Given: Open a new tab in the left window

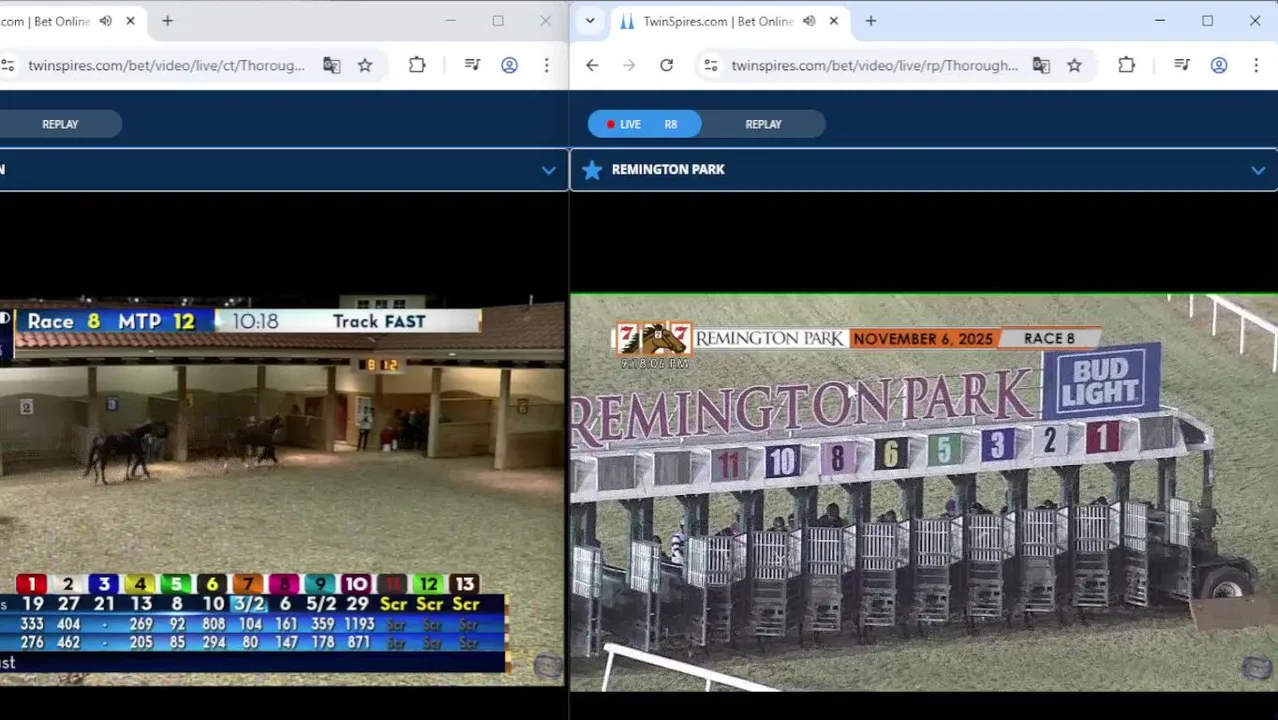Looking at the screenshot, I should click(168, 21).
